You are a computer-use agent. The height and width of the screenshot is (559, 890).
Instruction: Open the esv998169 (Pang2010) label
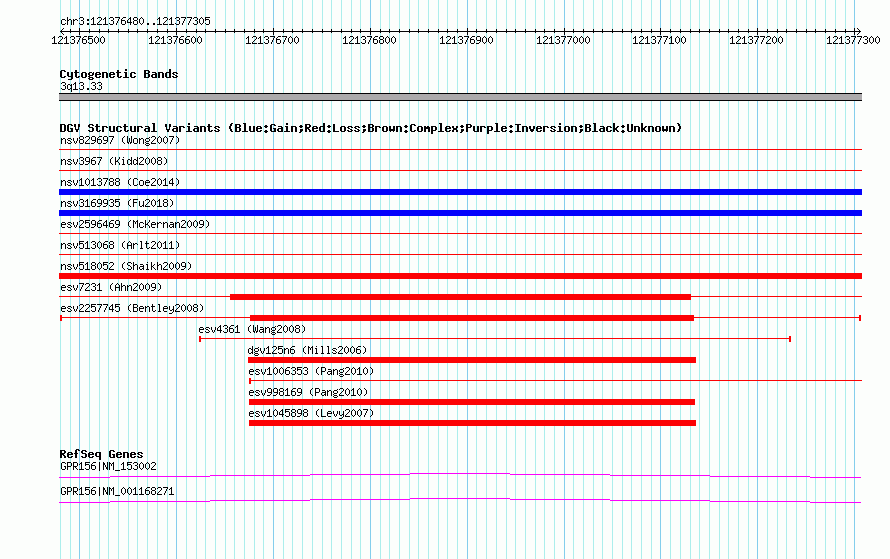point(308,392)
